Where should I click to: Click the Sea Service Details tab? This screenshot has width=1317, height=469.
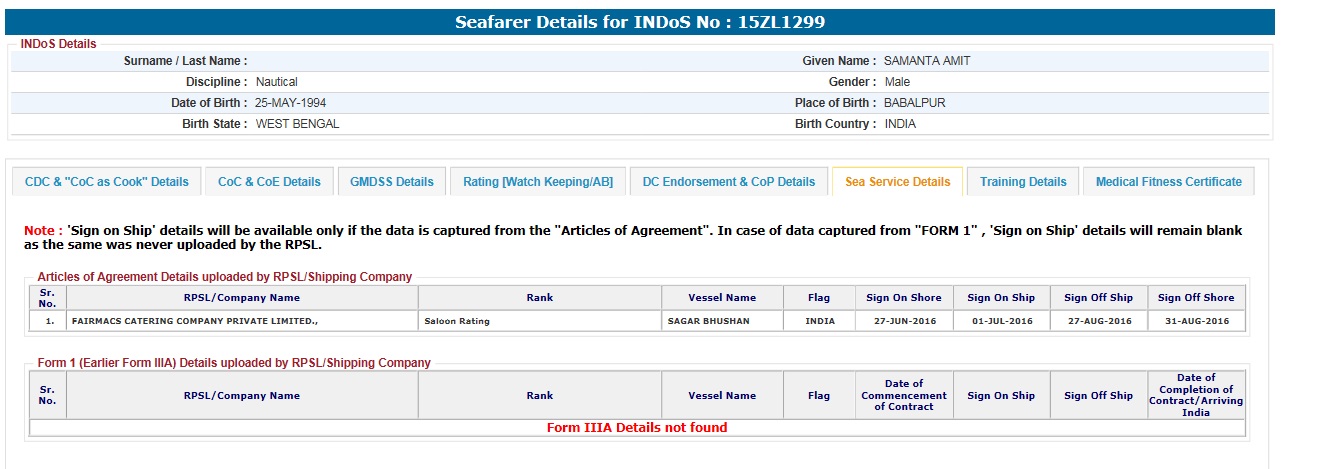click(x=897, y=182)
